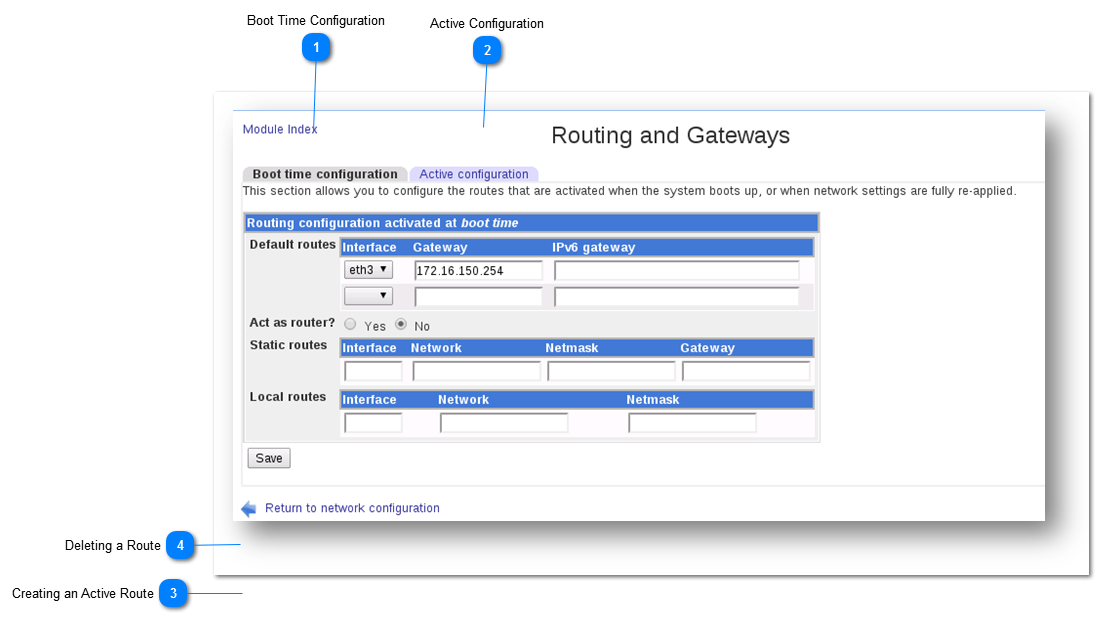Click callout badge 3 for Creating an Active Route
Viewport: 1097px width, 618px height.
(173, 594)
